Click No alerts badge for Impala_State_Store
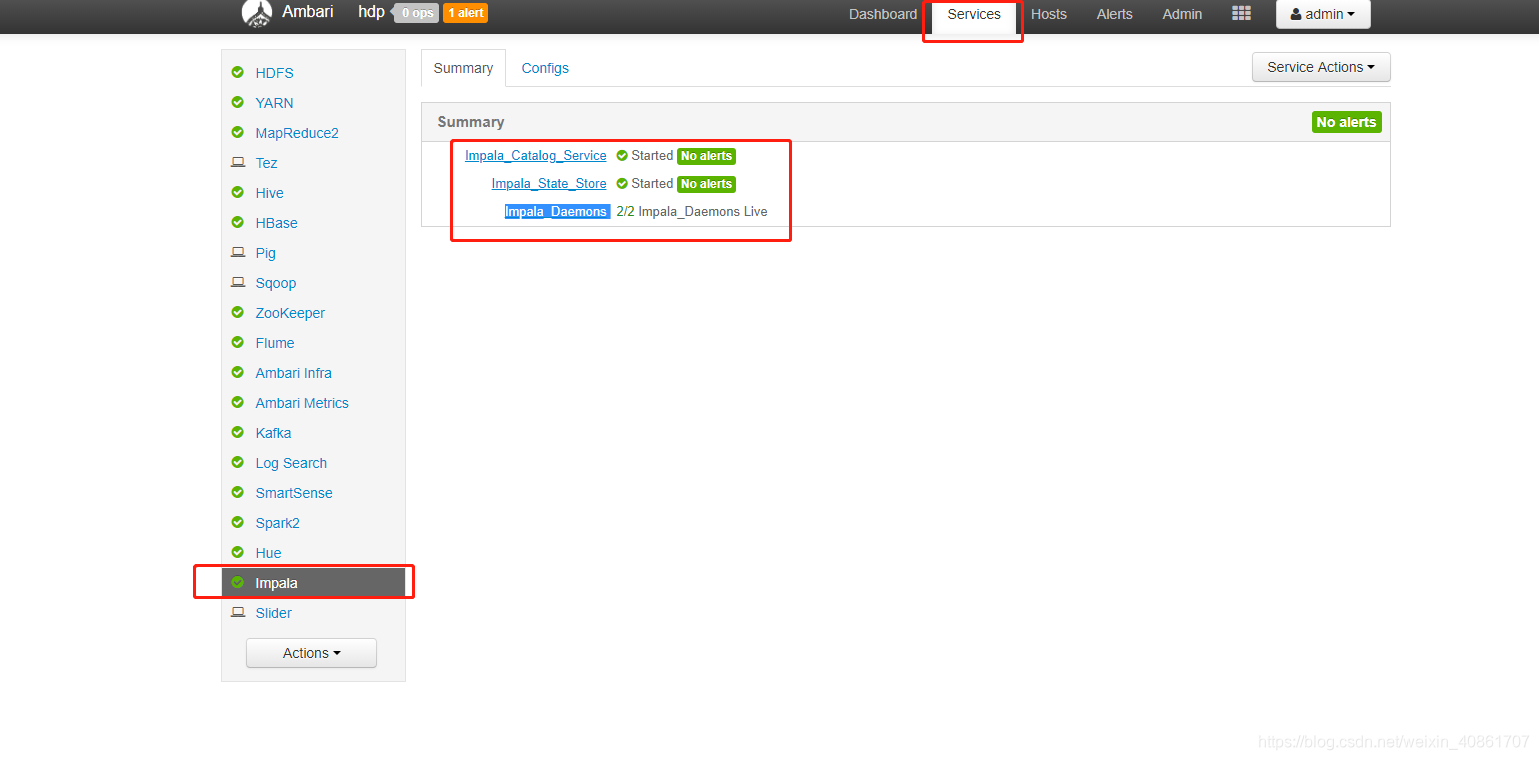The image size is (1539, 760). [x=706, y=184]
